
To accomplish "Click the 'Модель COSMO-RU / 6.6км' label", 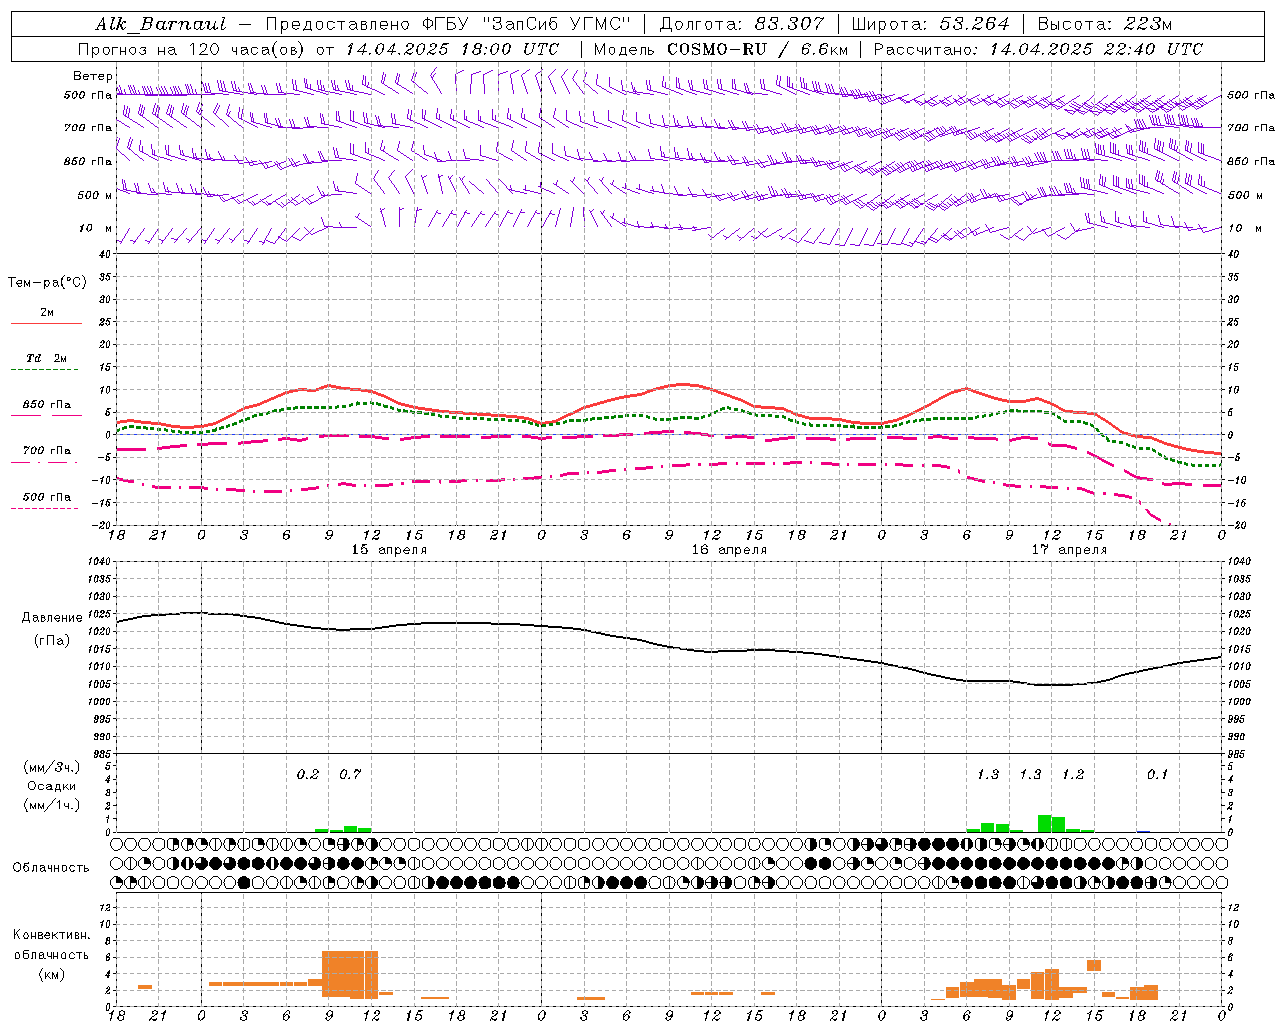I will pos(720,49).
